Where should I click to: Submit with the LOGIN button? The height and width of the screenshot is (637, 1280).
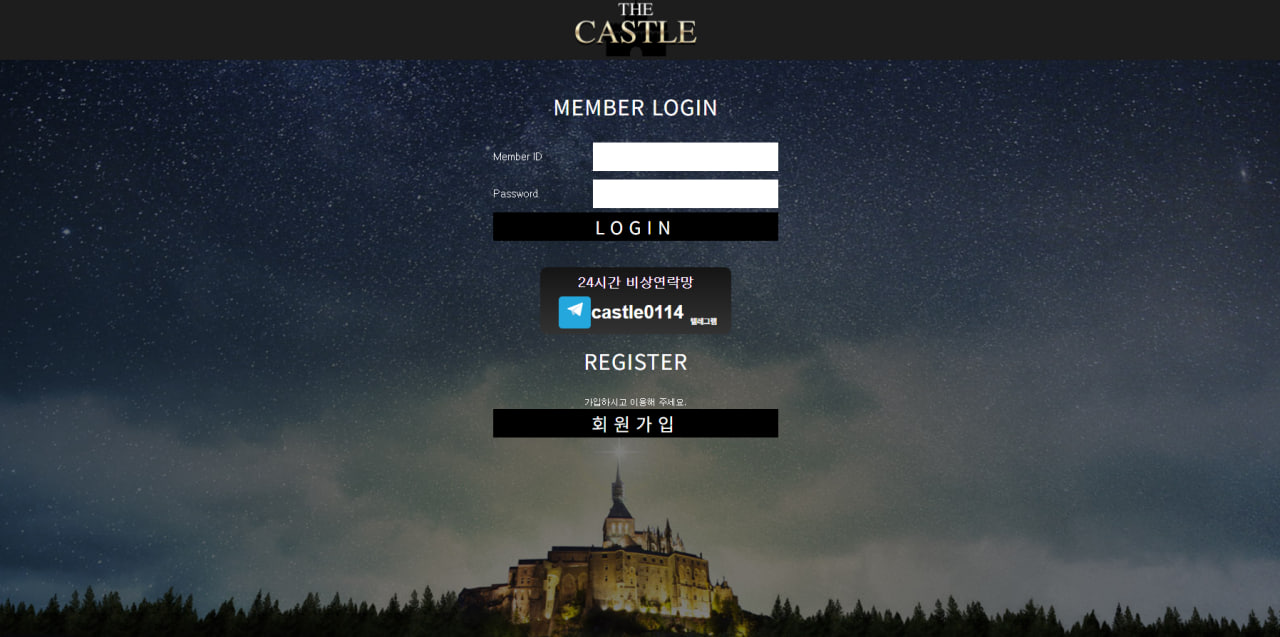[x=635, y=227]
